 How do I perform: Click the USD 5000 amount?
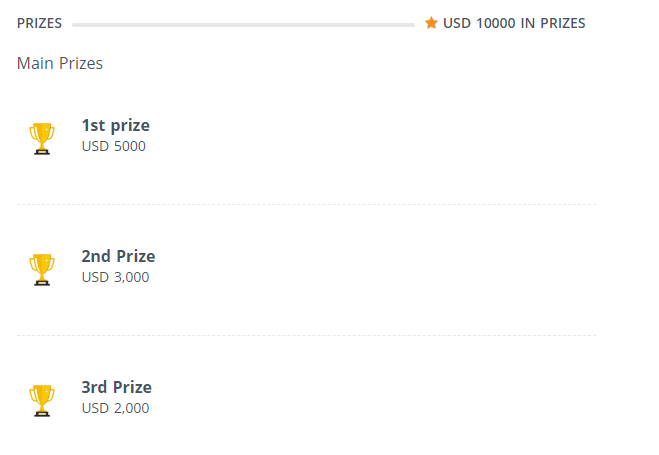[x=113, y=146]
